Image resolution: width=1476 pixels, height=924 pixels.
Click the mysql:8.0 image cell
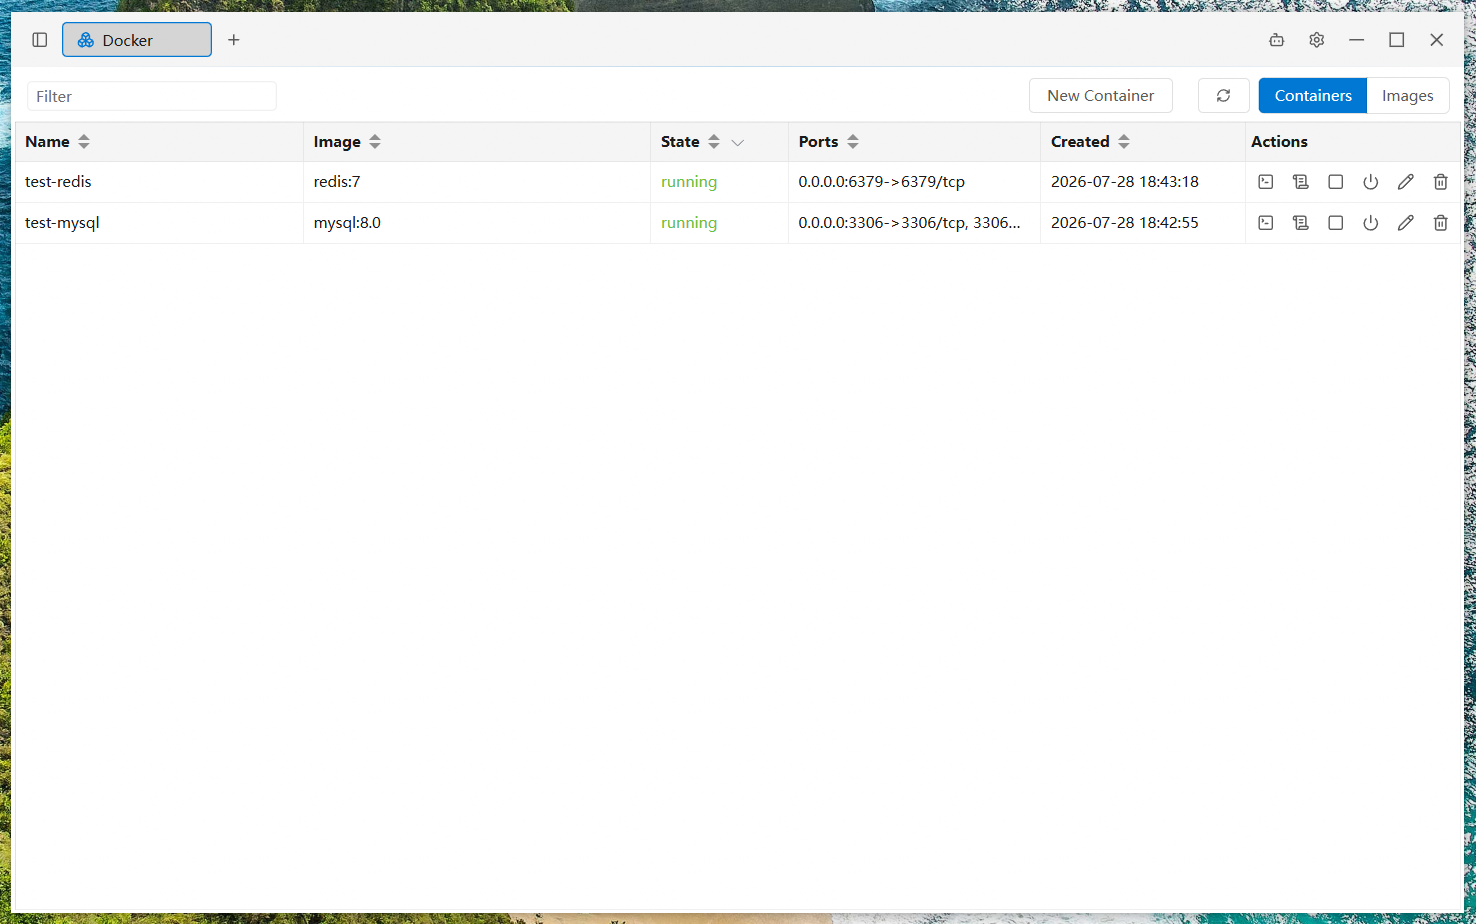pos(477,223)
